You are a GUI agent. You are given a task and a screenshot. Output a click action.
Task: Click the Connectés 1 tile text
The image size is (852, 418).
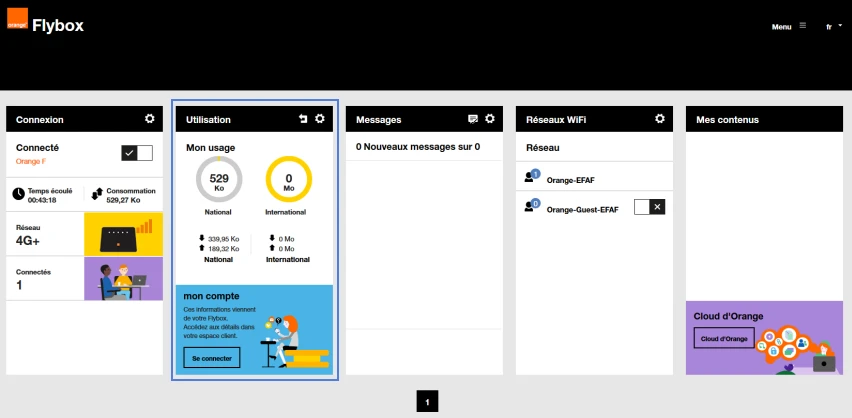click(x=33, y=279)
